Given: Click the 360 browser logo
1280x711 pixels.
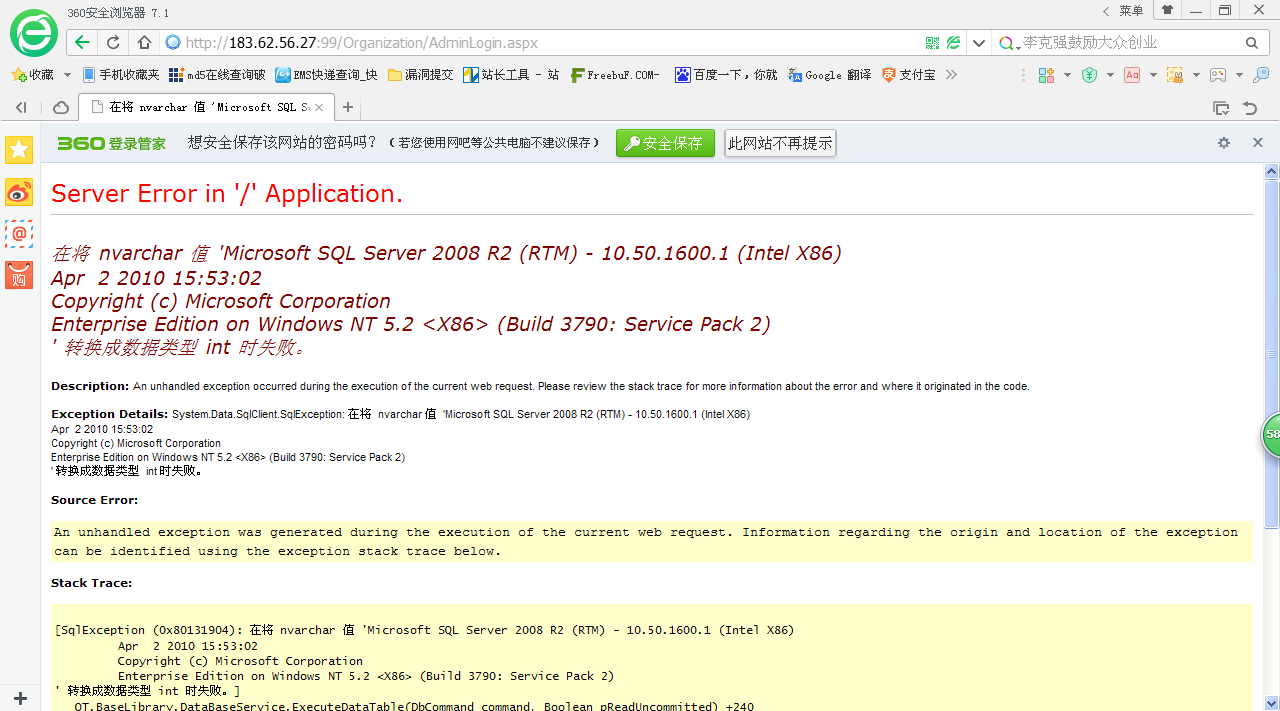Looking at the screenshot, I should tap(34, 33).
